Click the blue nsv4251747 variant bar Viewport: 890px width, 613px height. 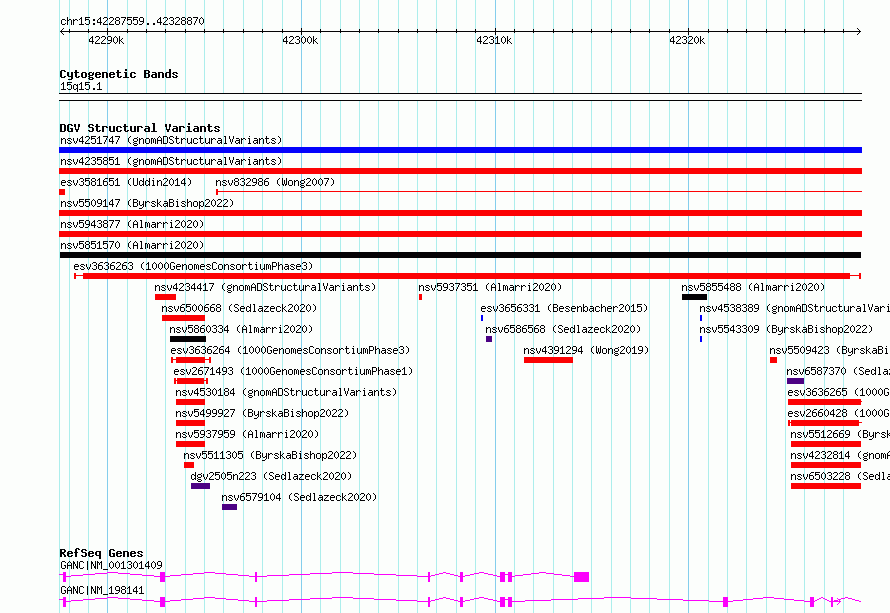click(460, 150)
